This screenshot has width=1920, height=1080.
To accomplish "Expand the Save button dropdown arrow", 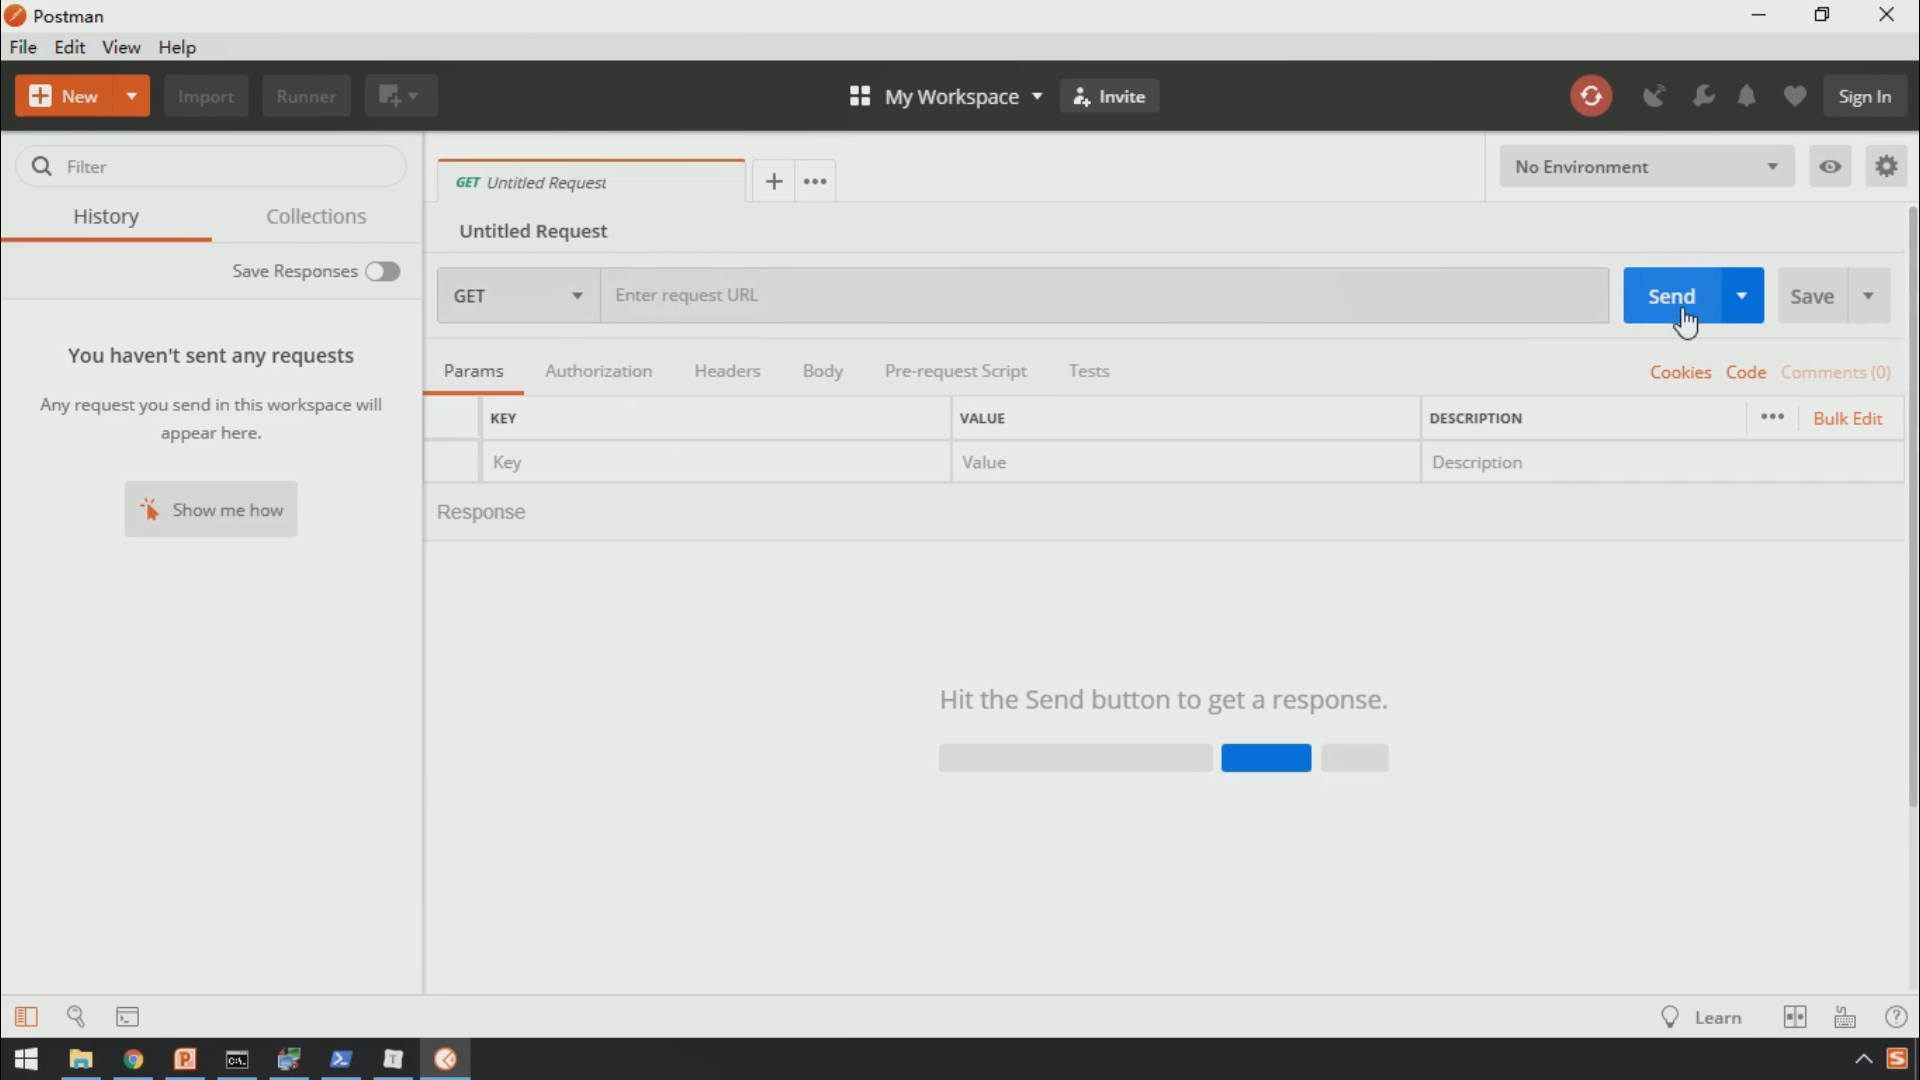I will pyautogui.click(x=1869, y=295).
